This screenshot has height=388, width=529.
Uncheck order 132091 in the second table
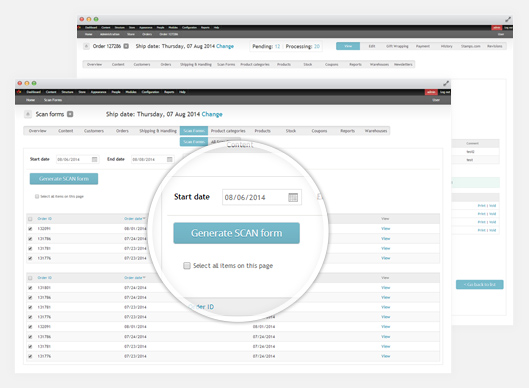click(x=30, y=327)
